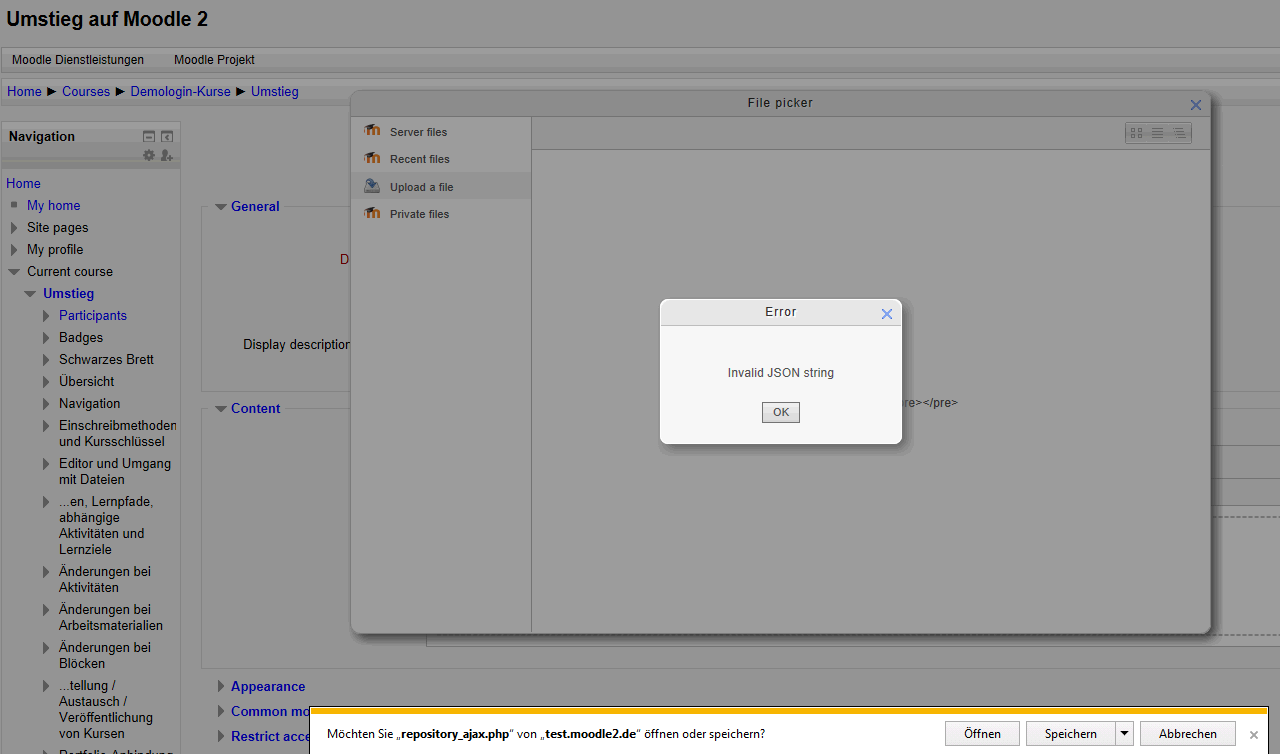The width and height of the screenshot is (1280, 754).
Task: Open Courses in the breadcrumb
Action: point(86,91)
